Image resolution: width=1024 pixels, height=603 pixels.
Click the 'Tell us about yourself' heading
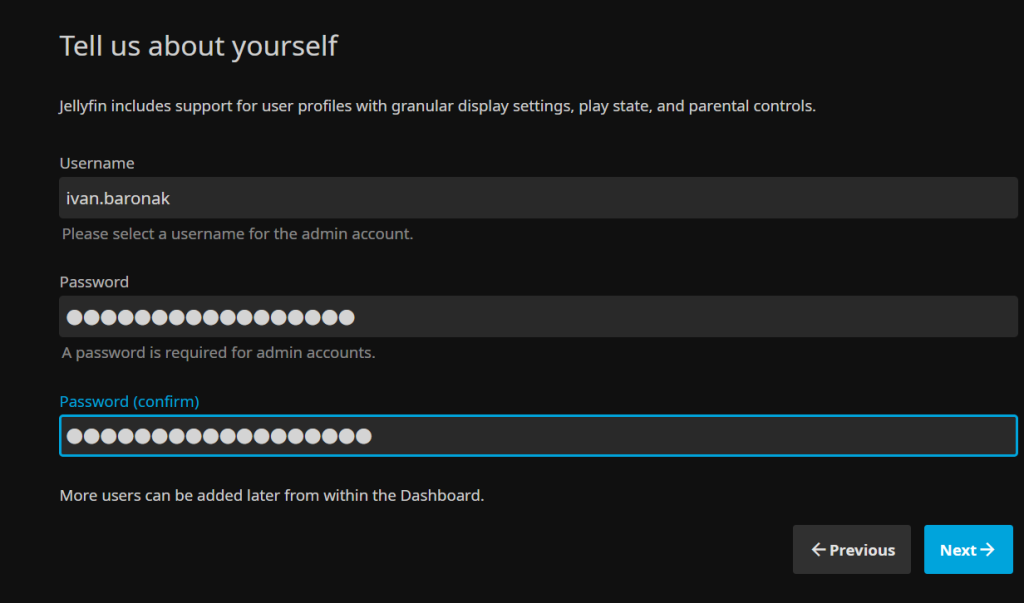tap(199, 46)
